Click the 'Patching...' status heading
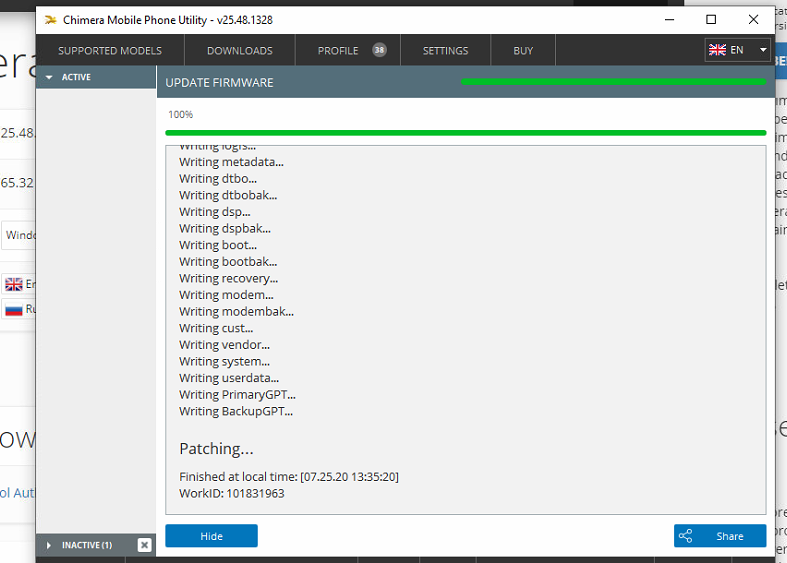The height and width of the screenshot is (563, 787). (216, 448)
